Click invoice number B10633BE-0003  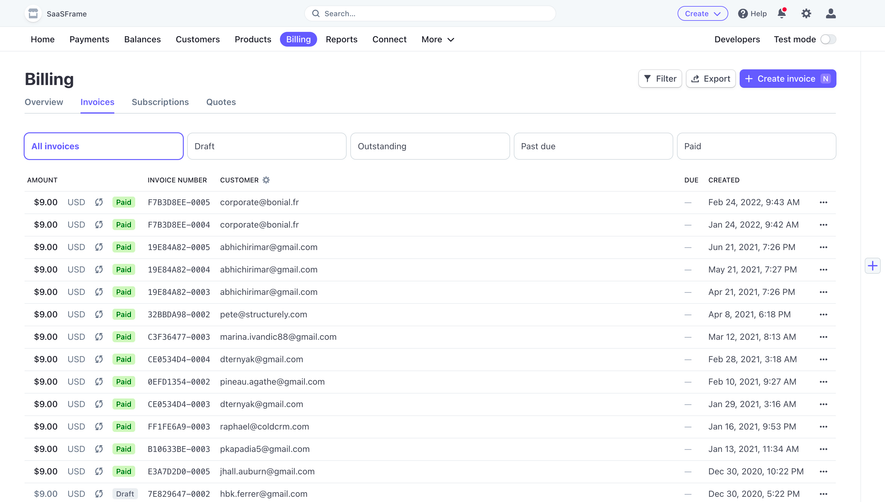tap(179, 449)
